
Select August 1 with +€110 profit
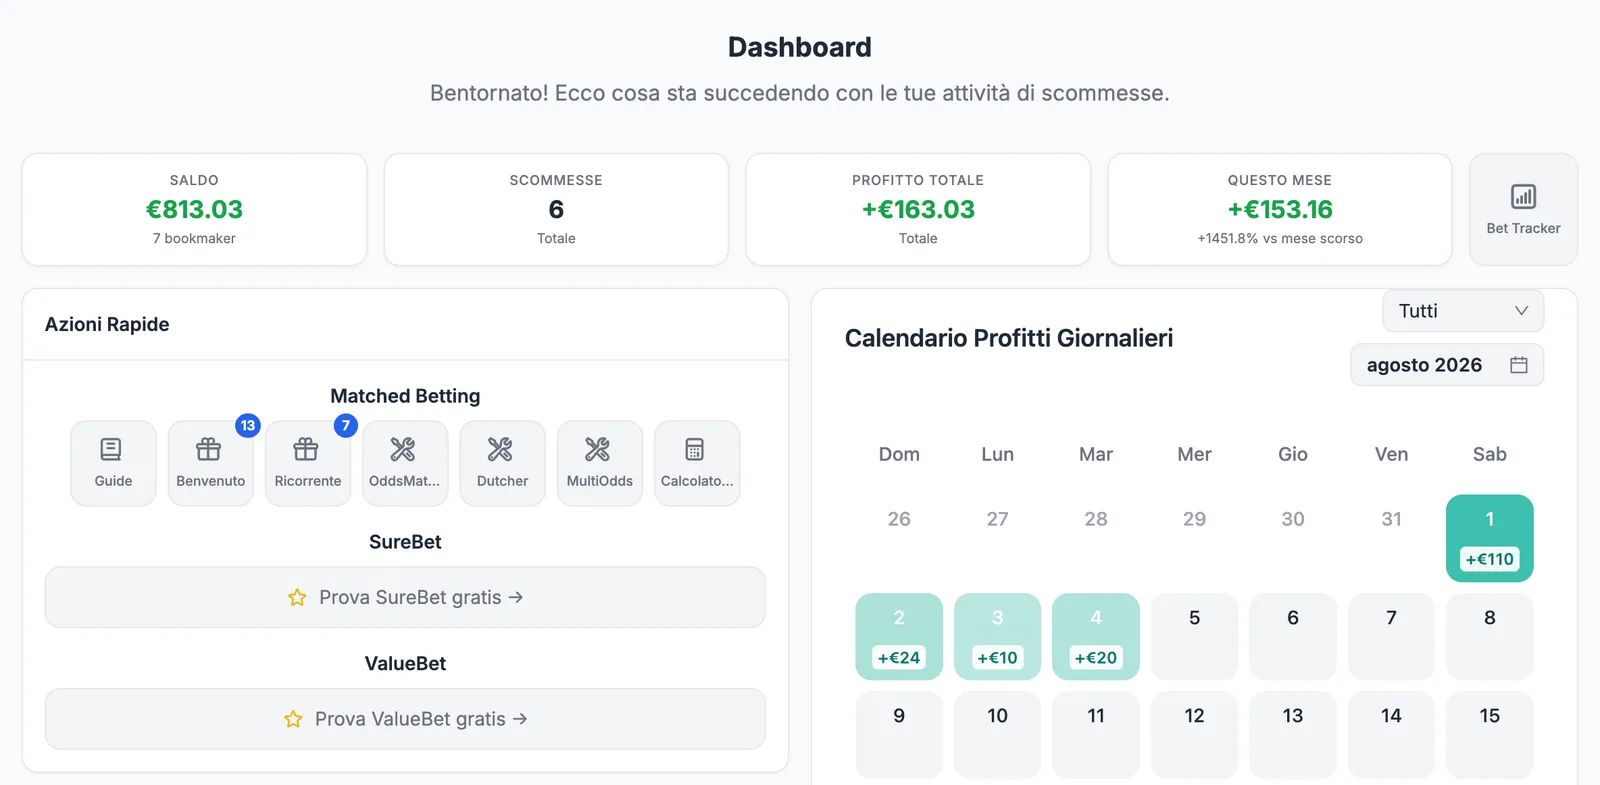[x=1490, y=538]
